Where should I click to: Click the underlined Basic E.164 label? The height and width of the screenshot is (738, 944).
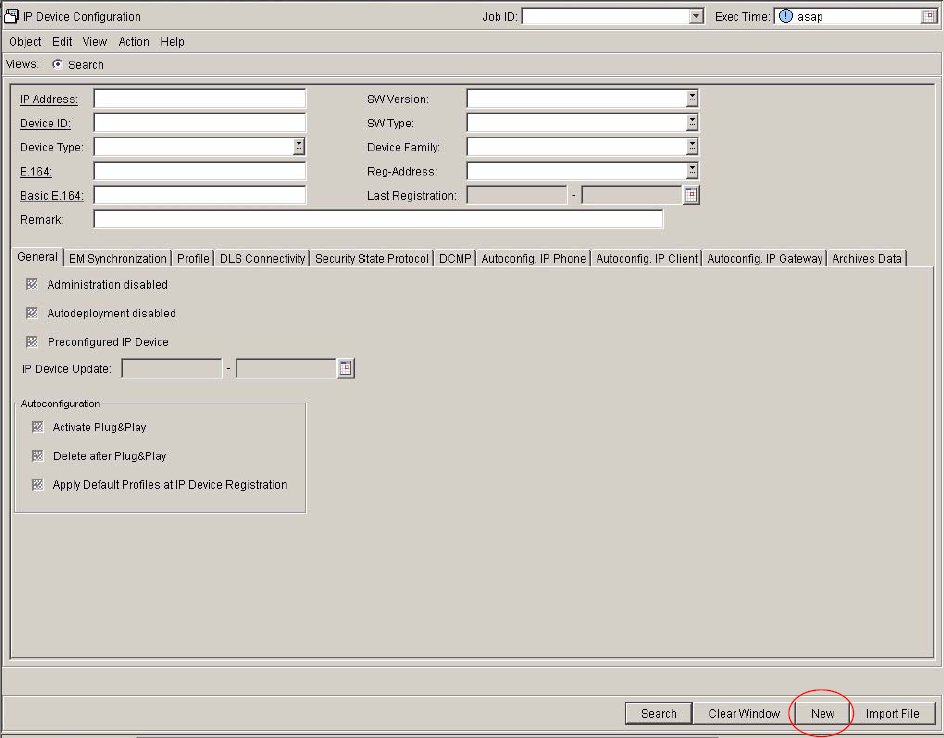point(52,196)
